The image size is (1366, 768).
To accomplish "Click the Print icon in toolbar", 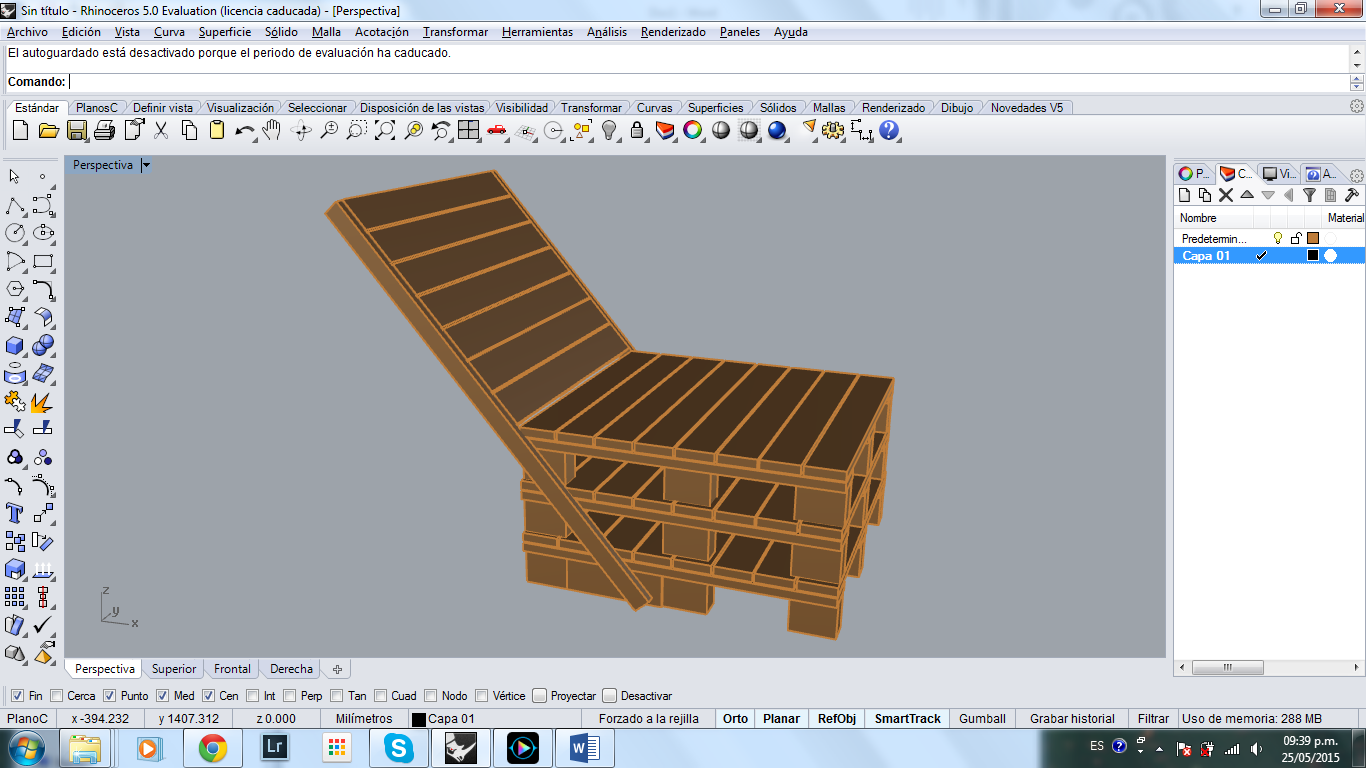I will click(x=104, y=130).
